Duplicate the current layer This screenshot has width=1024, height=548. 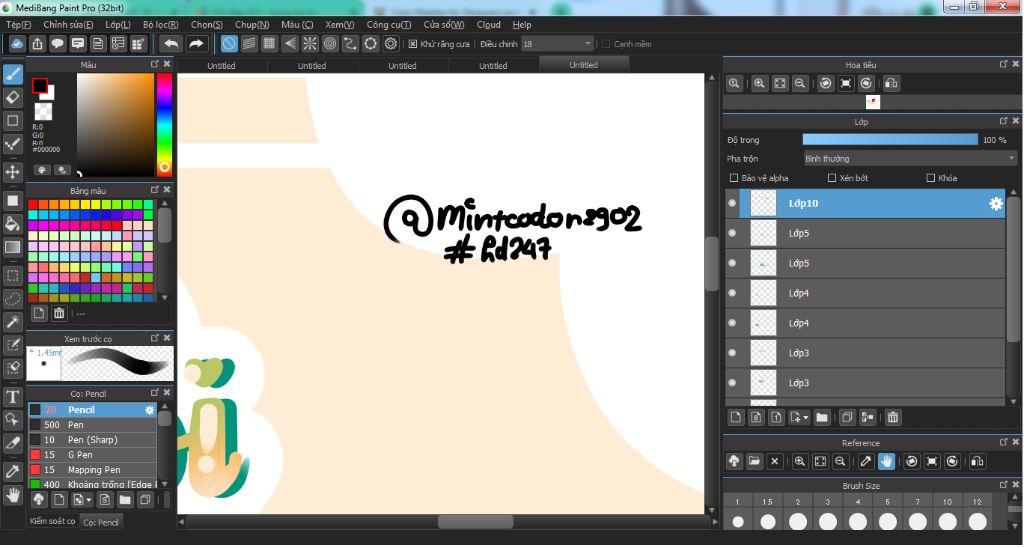(x=847, y=417)
